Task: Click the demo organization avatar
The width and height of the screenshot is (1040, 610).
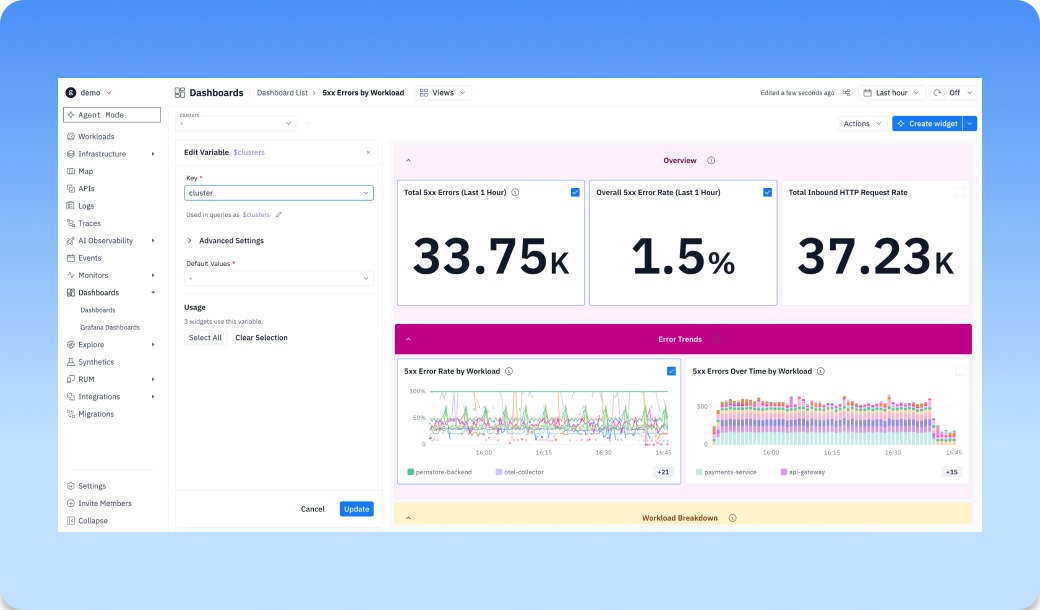Action: coord(71,93)
